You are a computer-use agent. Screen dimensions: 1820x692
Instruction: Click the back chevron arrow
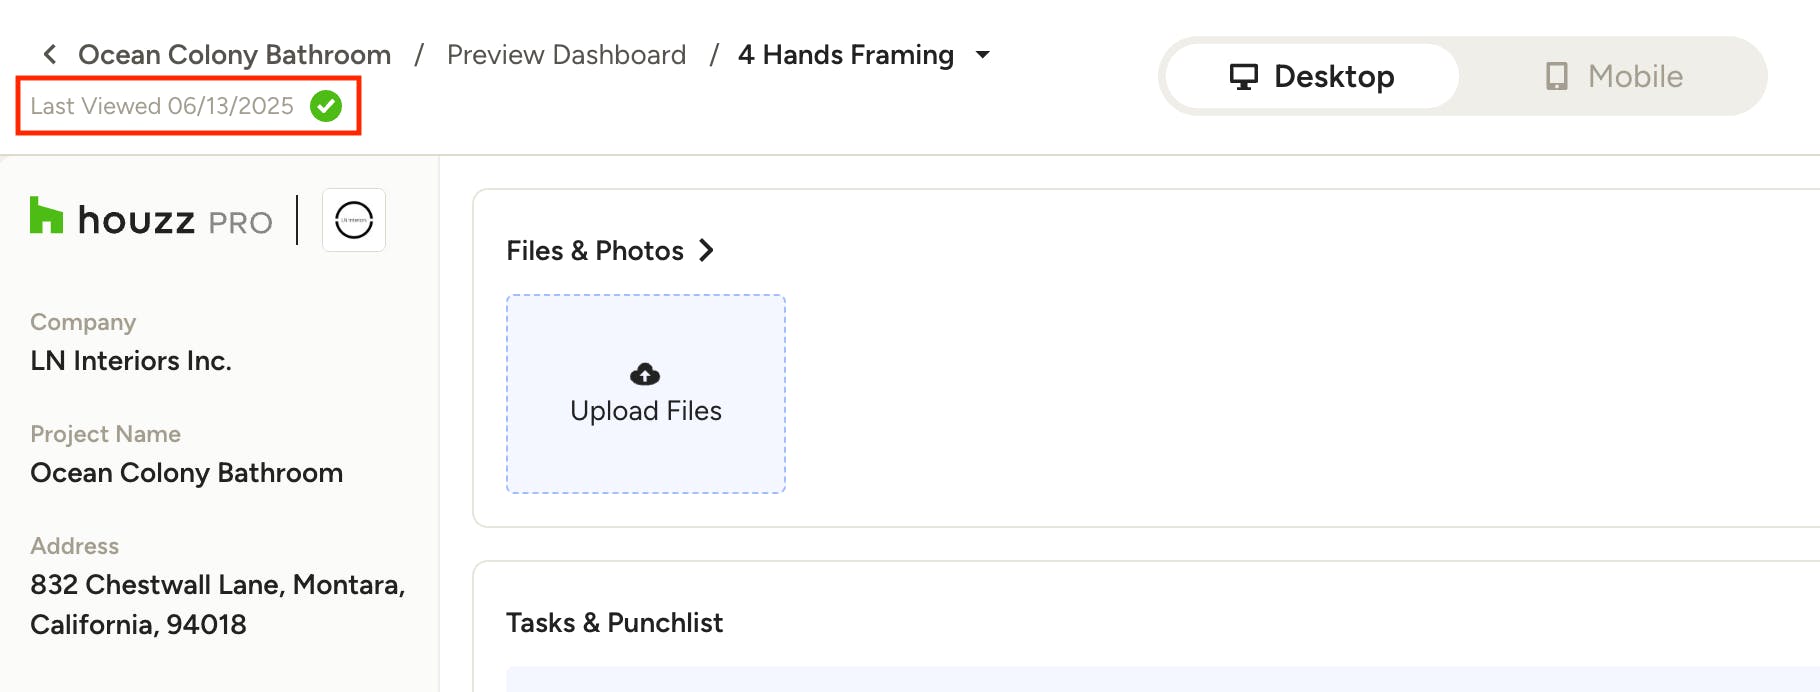point(50,54)
